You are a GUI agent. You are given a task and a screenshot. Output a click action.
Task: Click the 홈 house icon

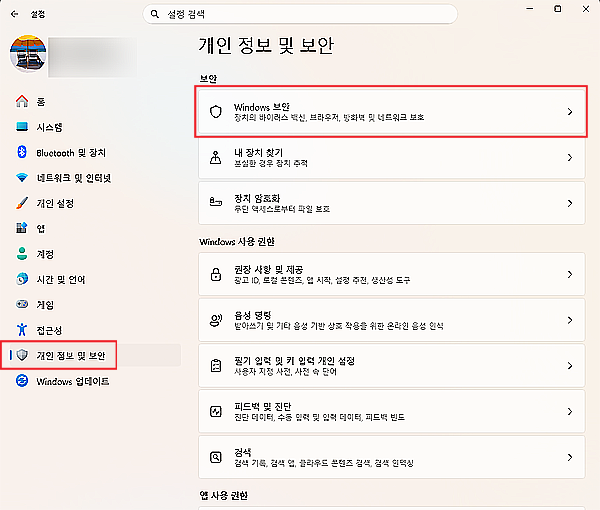pos(22,101)
